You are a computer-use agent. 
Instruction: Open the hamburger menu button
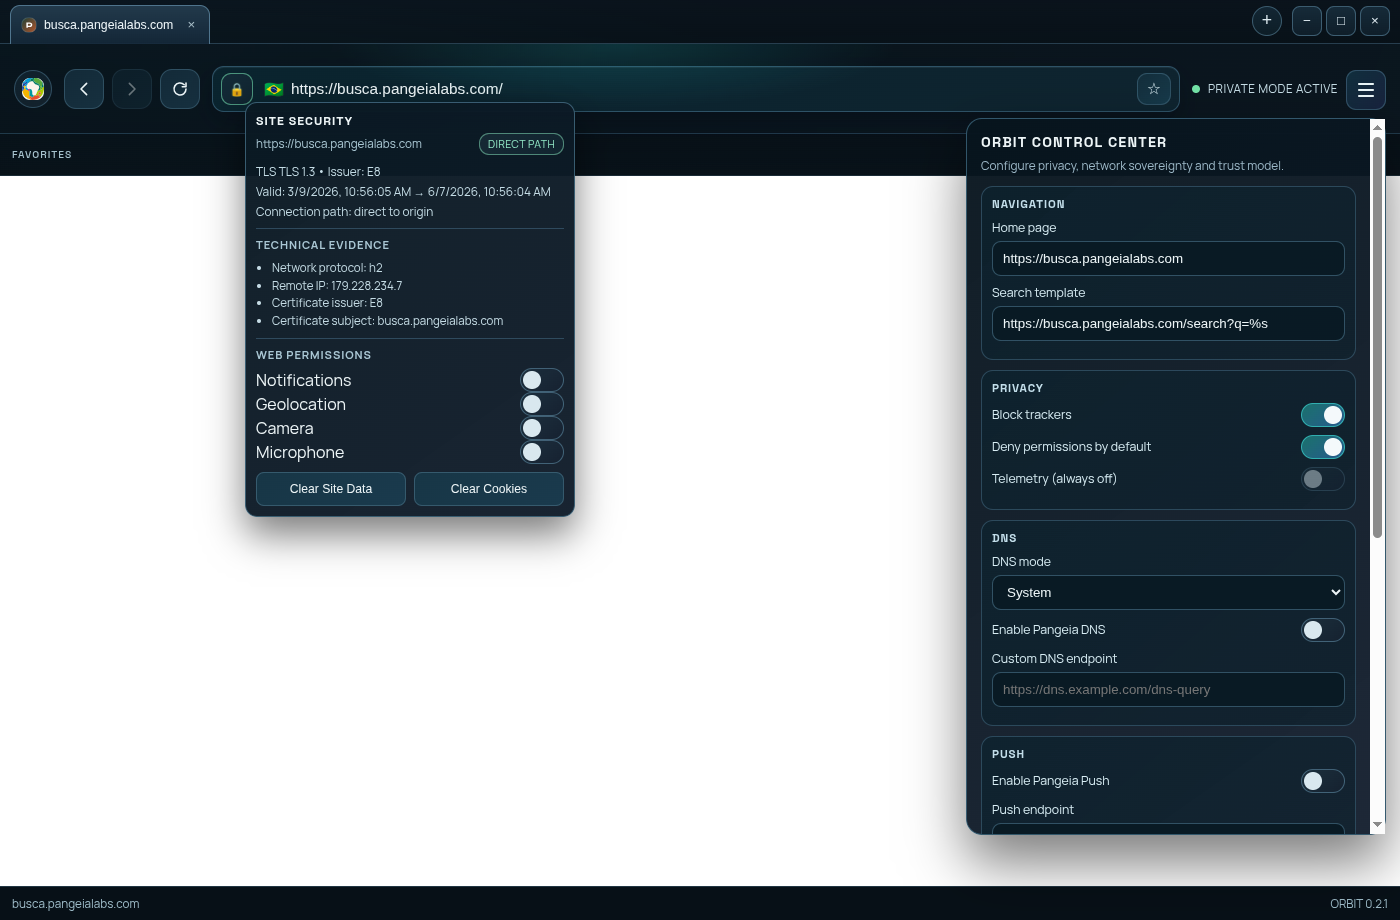click(1366, 90)
